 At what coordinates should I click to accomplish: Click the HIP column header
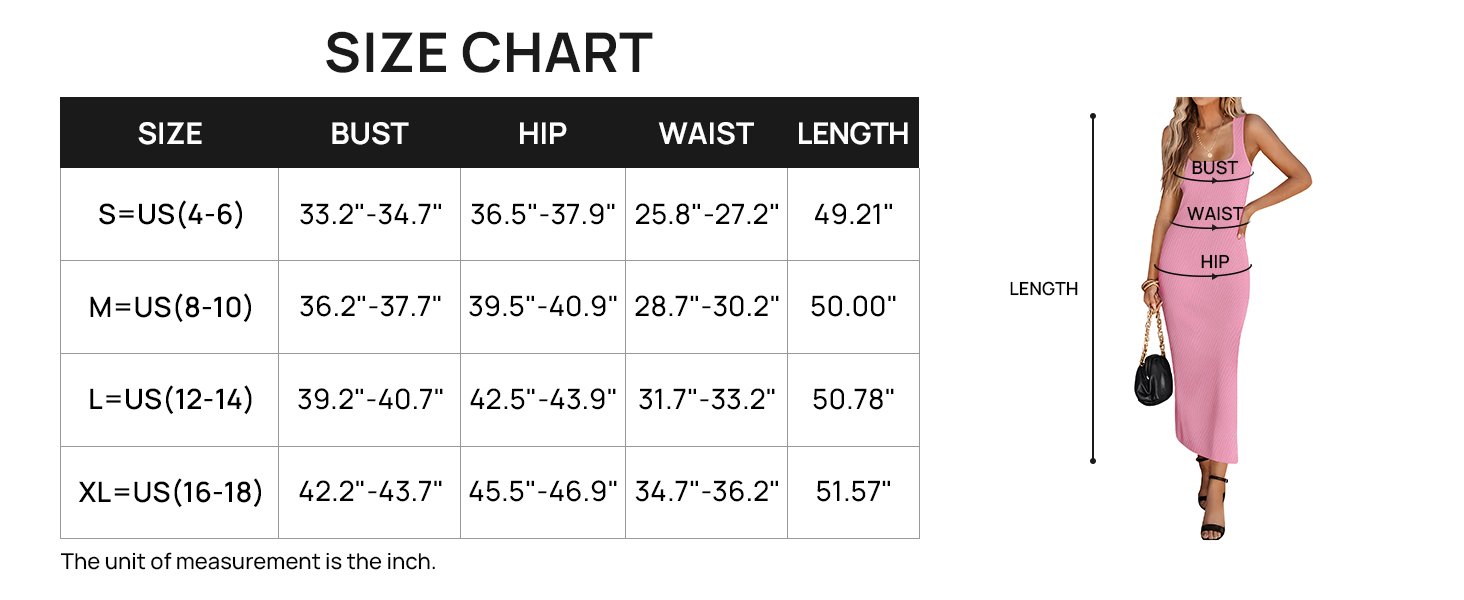[542, 134]
